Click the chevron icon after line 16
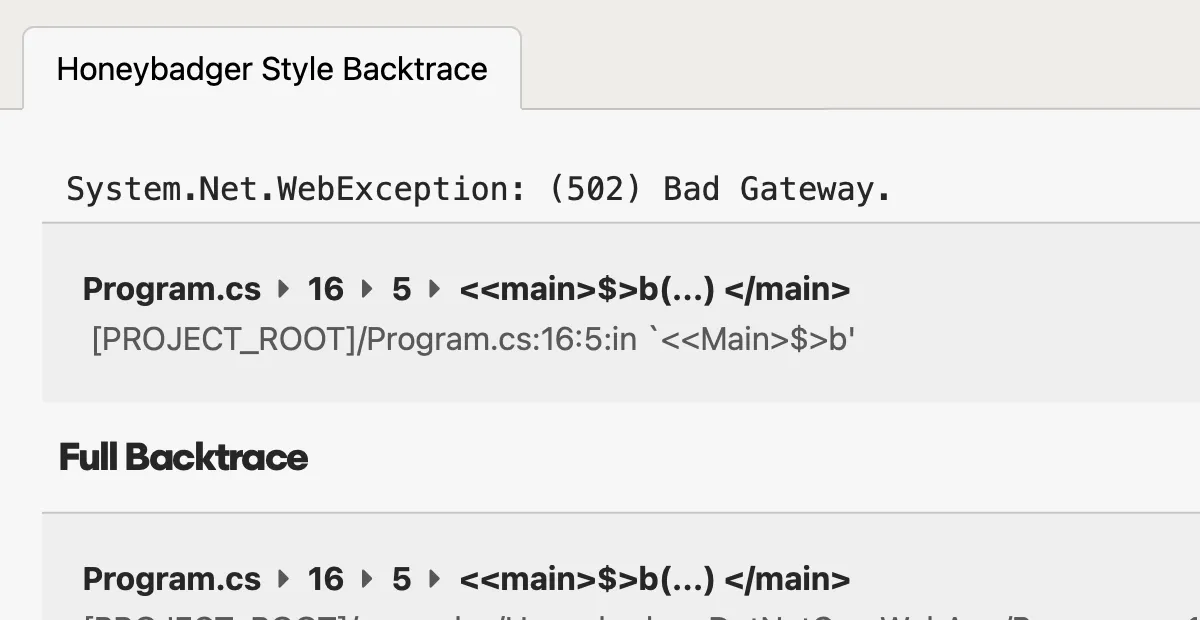Viewport: 1200px width, 620px height. point(366,290)
